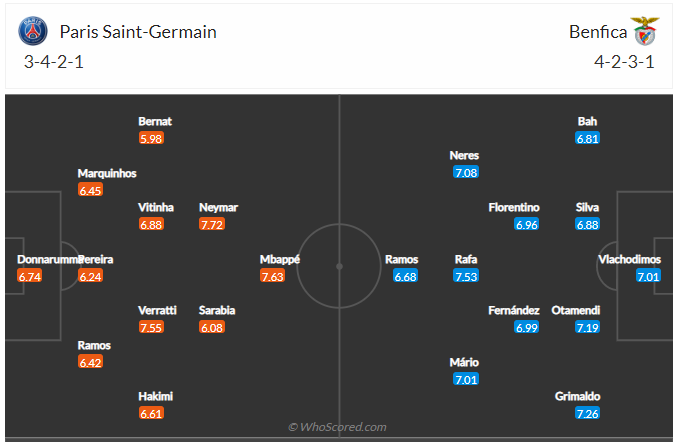Click Fernández's 6.99 rating badge
Viewport: 677px width, 442px height.
click(527, 327)
